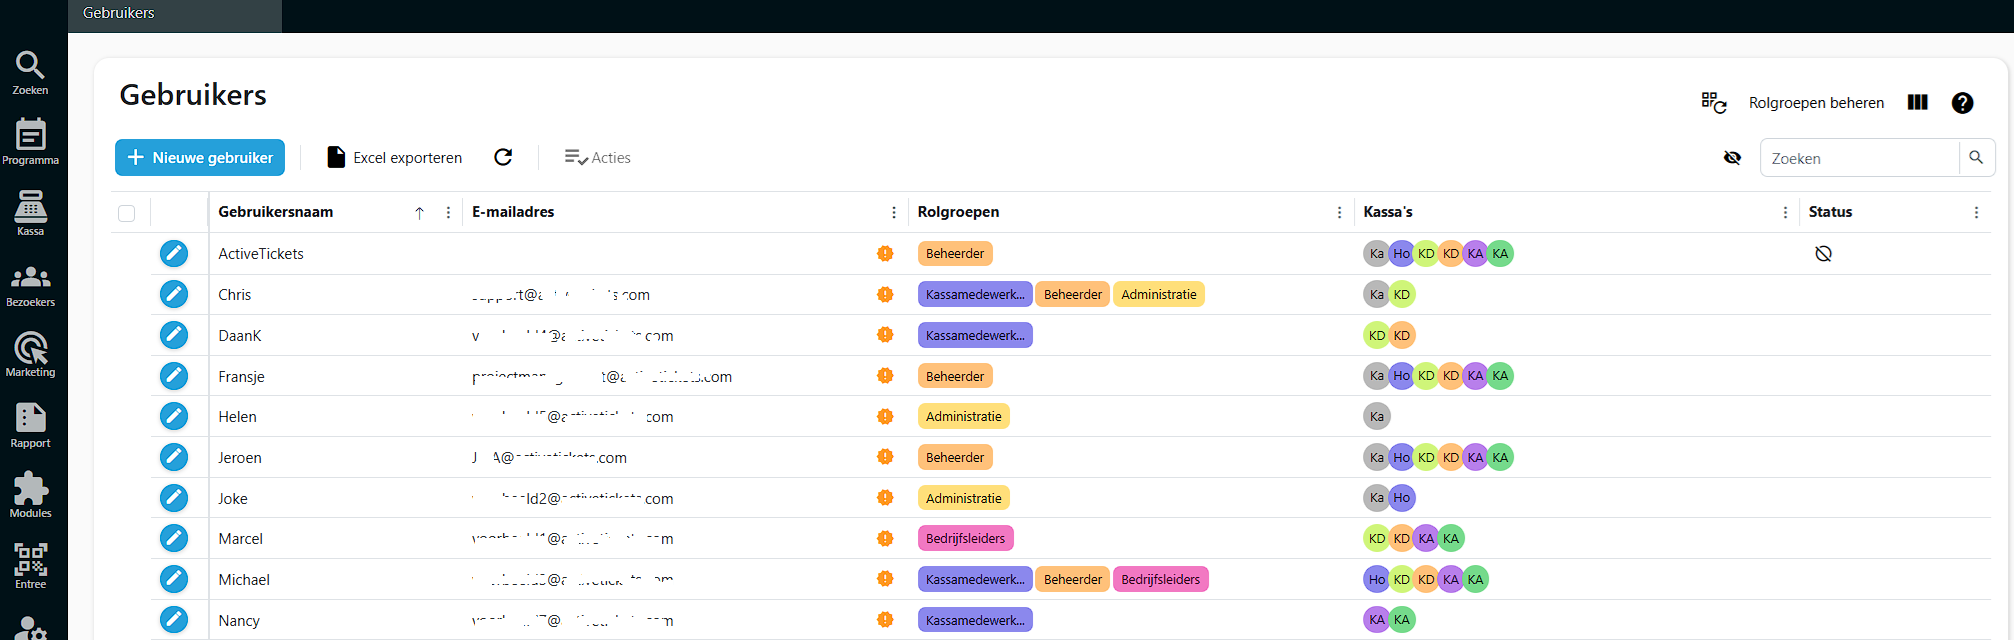Click Bedrijfsleiders tag in Marcel row
Viewport: 2014px width, 642px height.
point(965,538)
